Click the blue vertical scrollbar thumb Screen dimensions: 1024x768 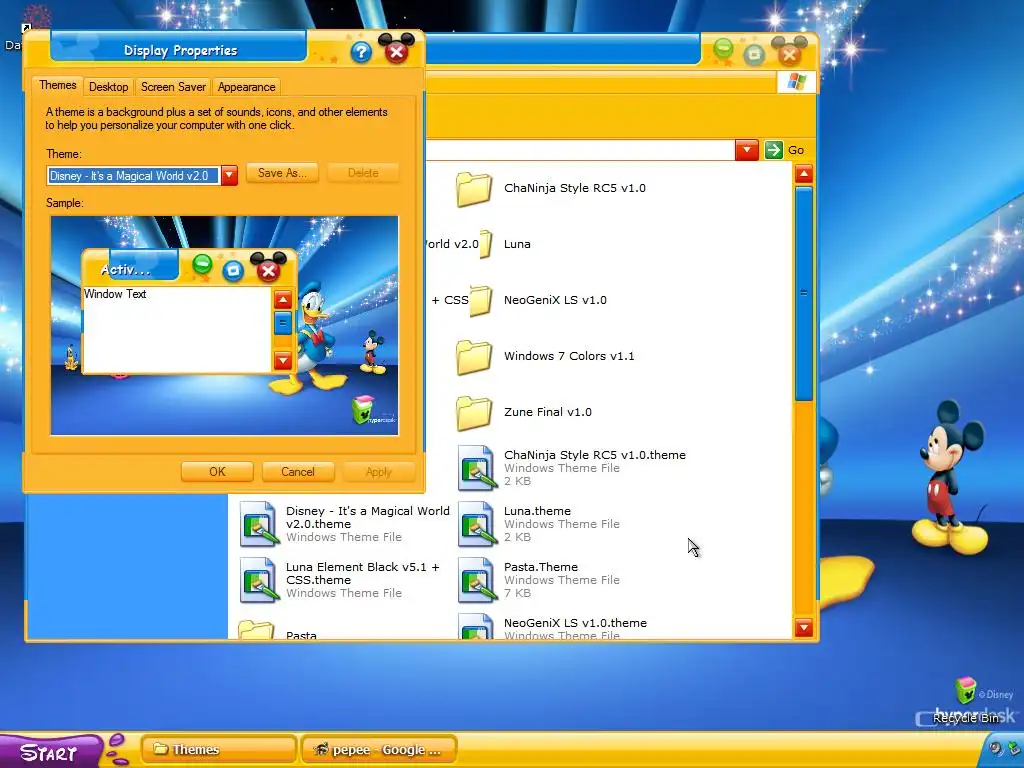click(804, 294)
